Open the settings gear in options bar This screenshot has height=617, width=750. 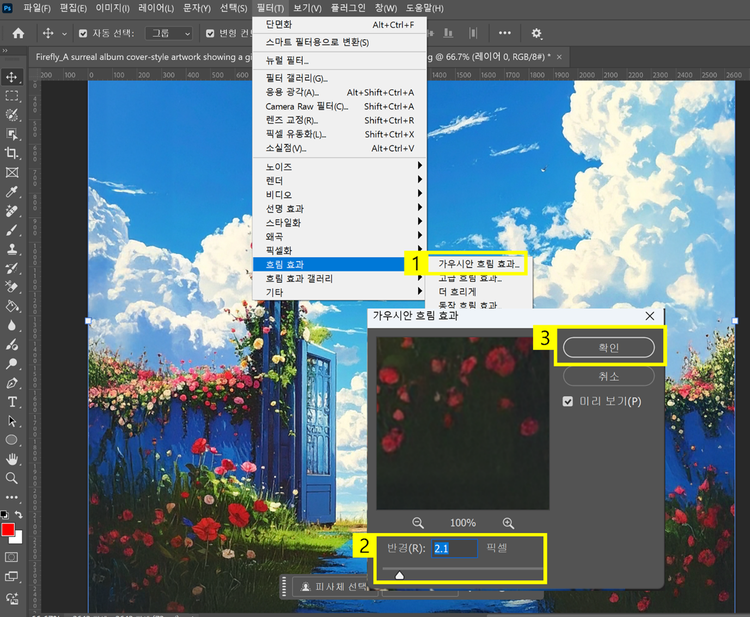536,33
